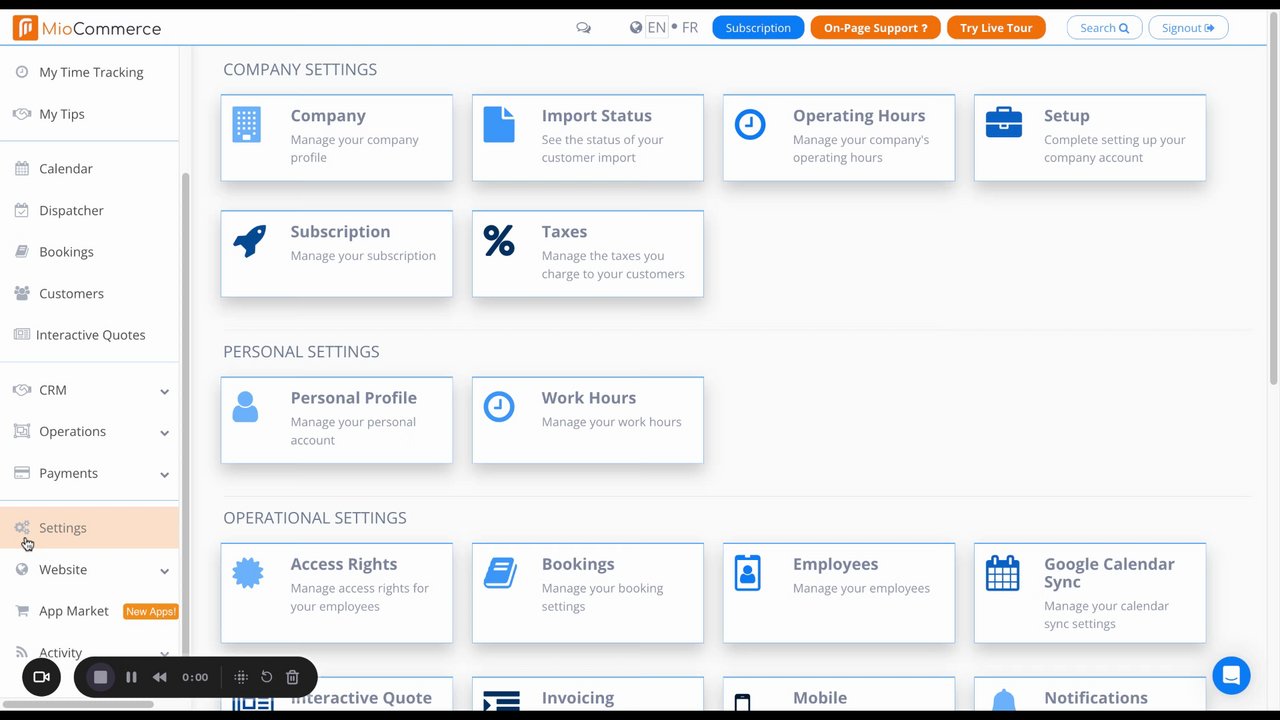1280x720 pixels.
Task: Click Try Live Tour button
Action: click(x=996, y=28)
